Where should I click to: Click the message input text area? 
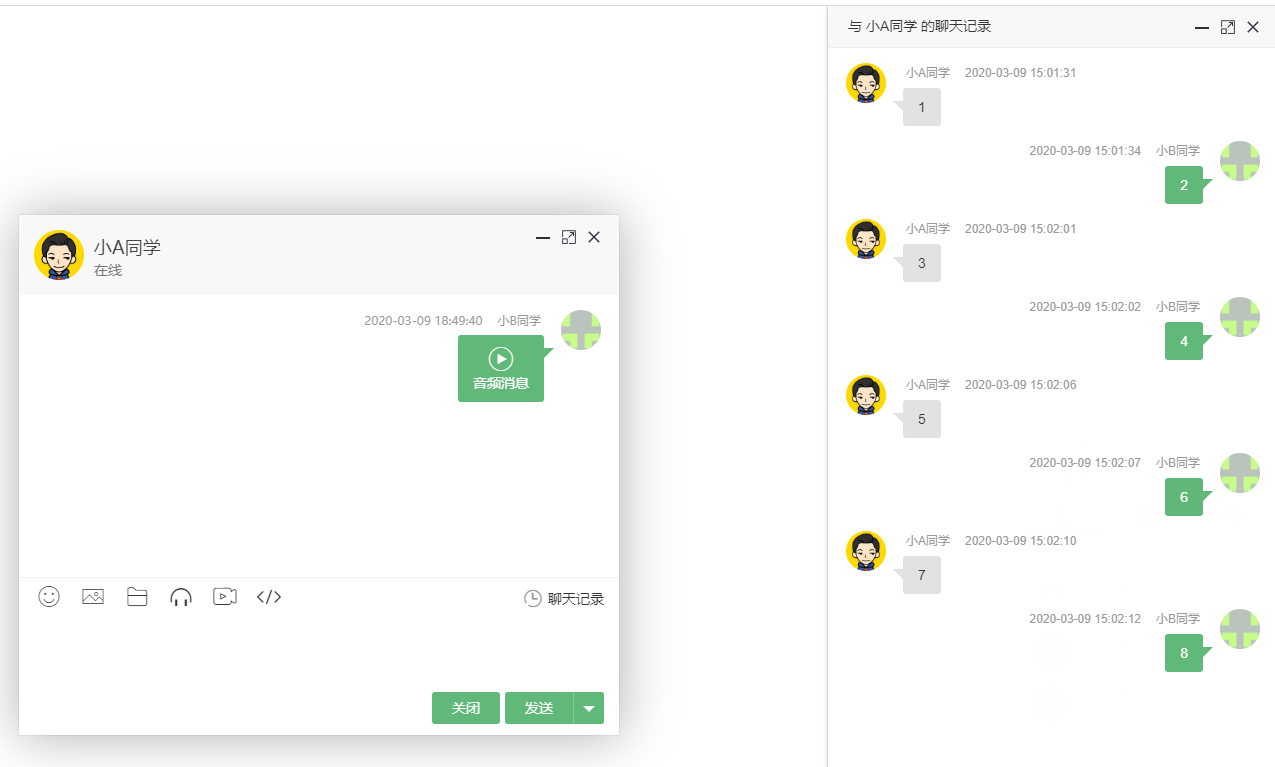[319, 650]
